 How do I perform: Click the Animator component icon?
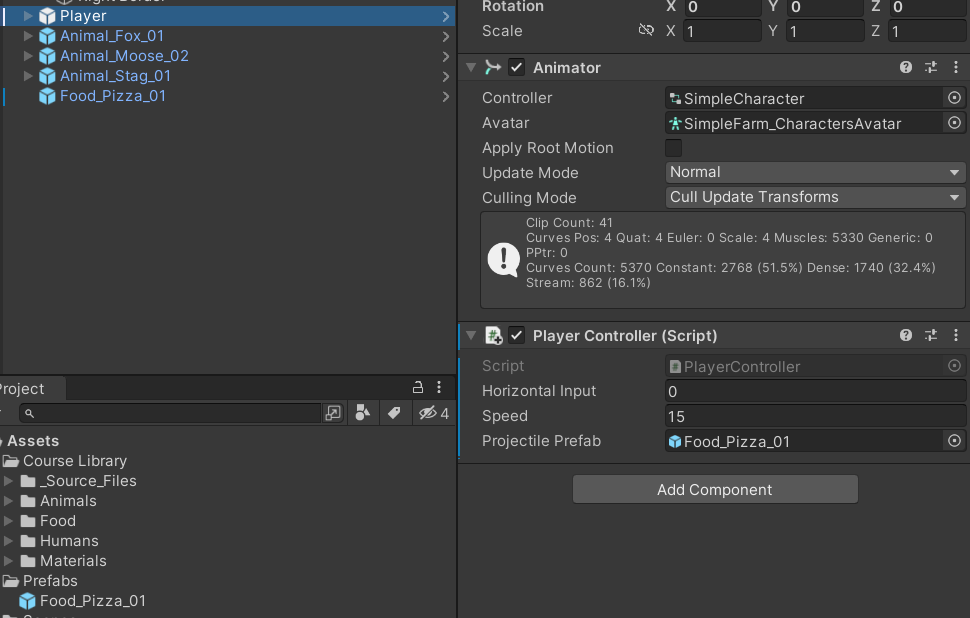point(493,67)
